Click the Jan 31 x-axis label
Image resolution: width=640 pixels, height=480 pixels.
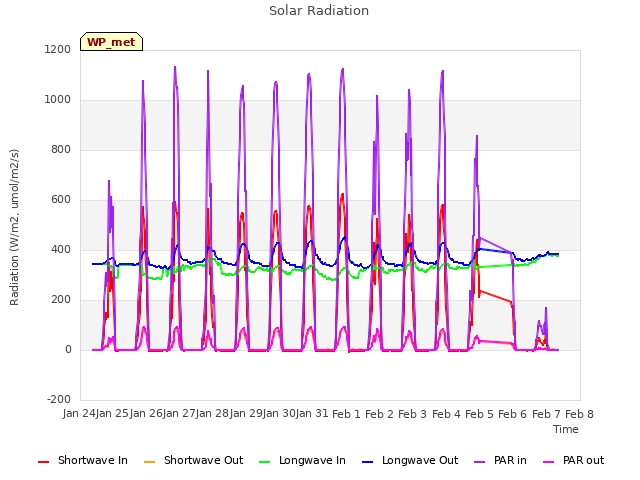click(x=312, y=414)
